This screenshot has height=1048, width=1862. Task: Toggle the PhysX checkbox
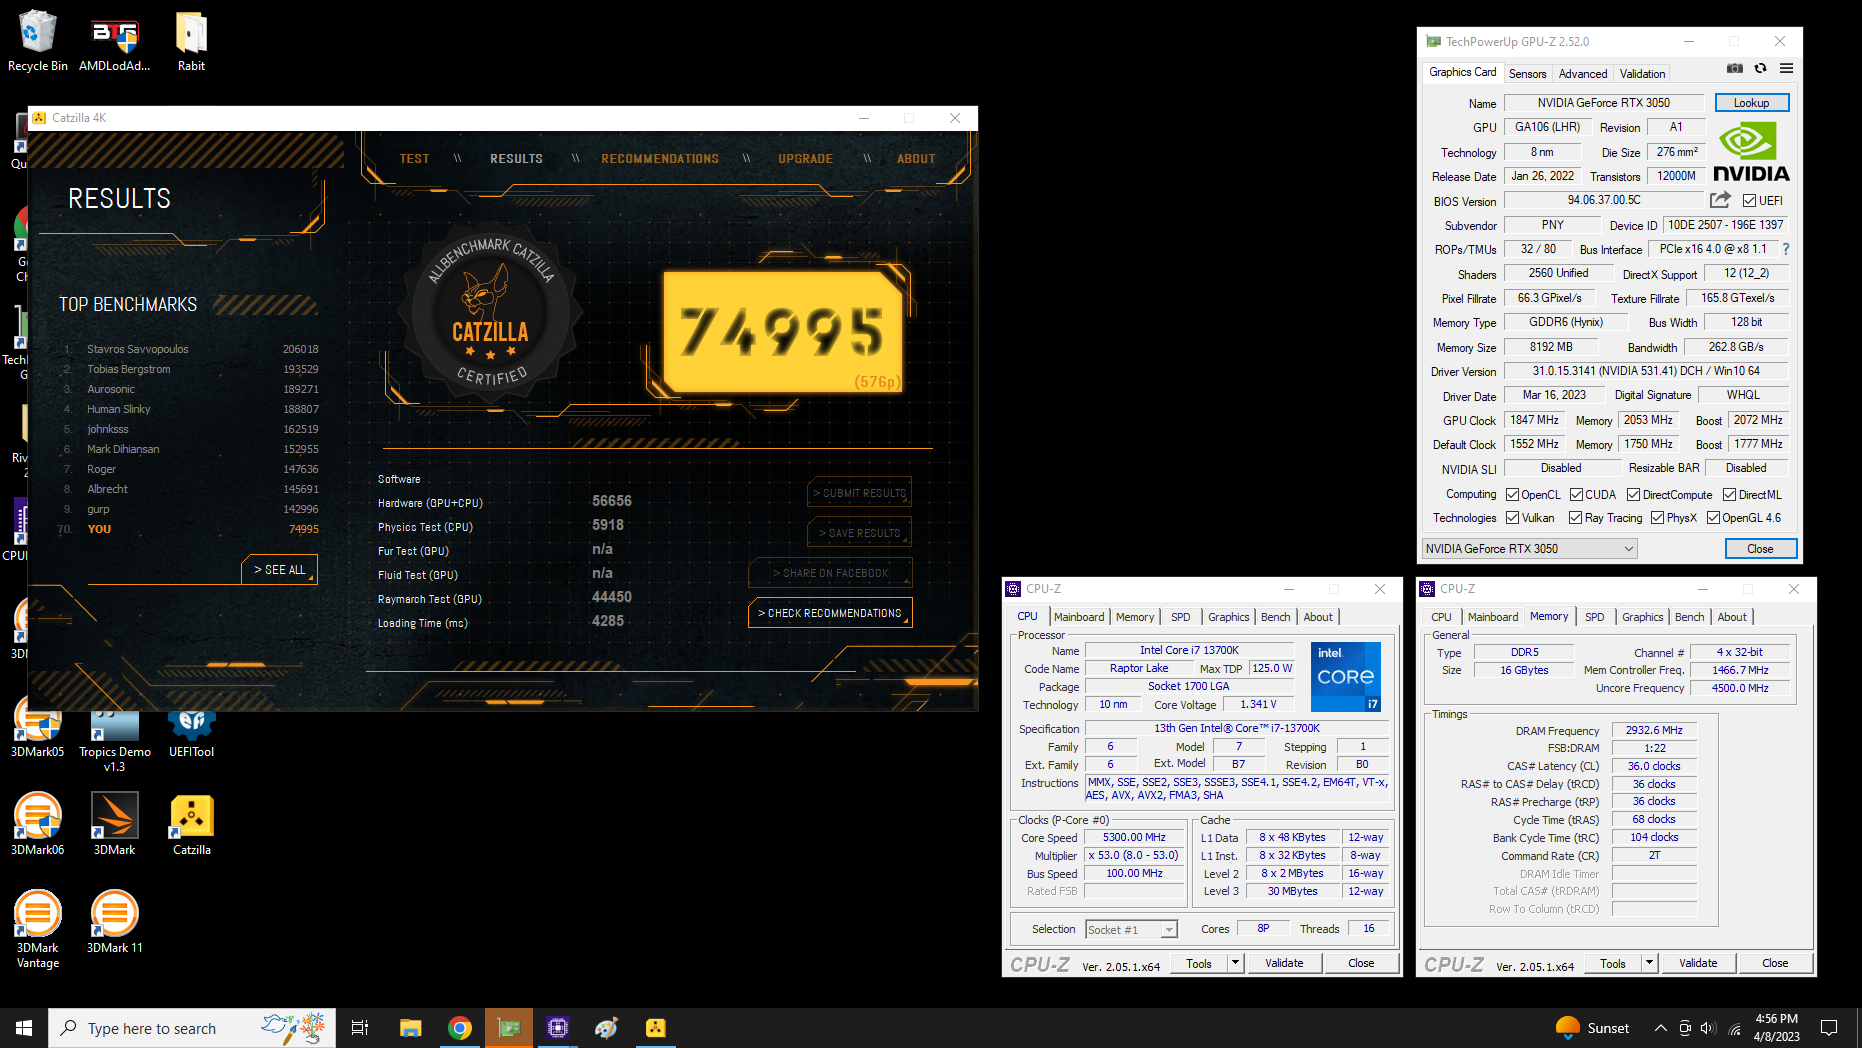(x=1657, y=518)
